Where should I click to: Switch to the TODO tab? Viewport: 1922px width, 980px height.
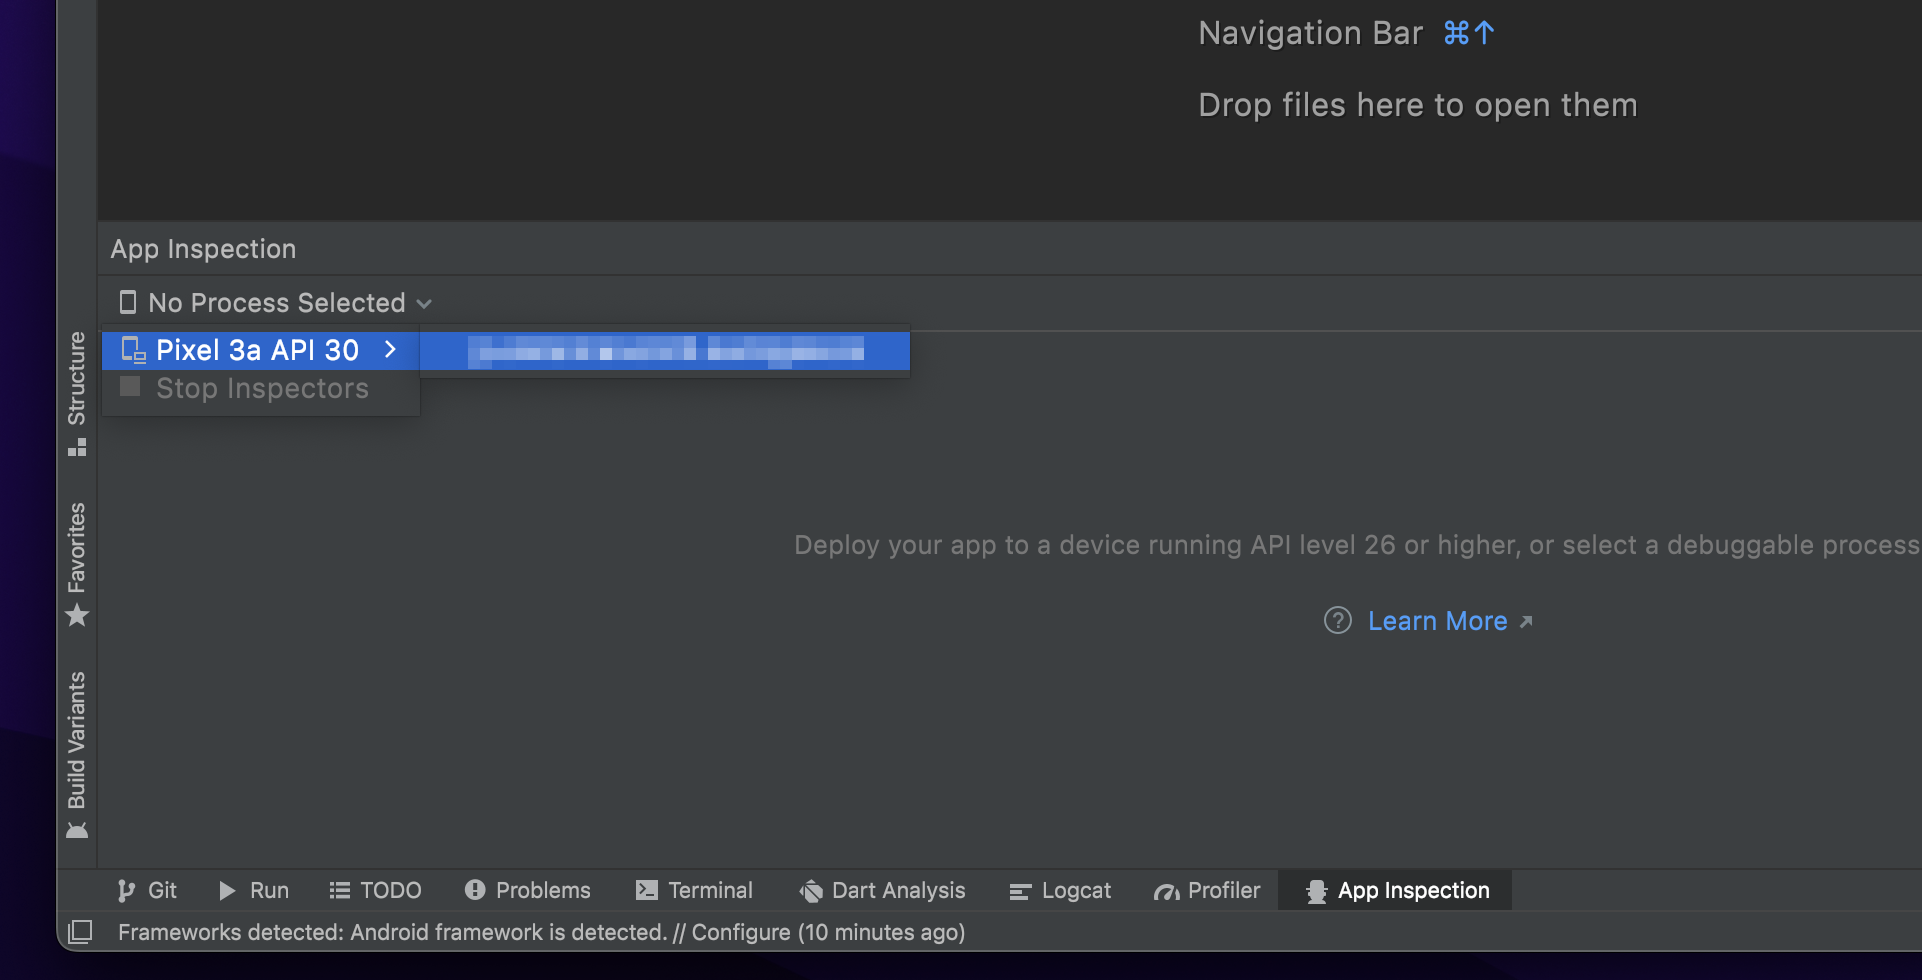coord(375,890)
